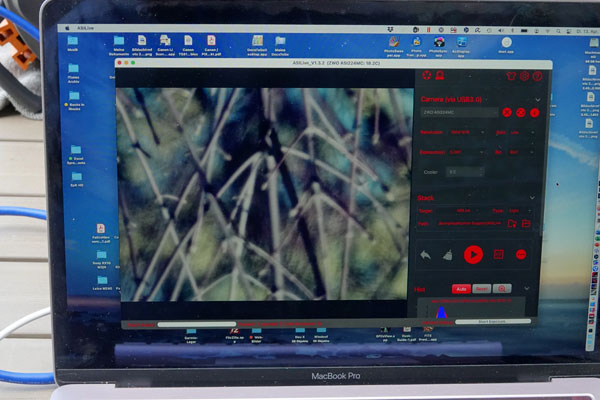The image size is (600, 400).
Task: Collapse the Camera (via USB3.0) section
Action: coord(538,99)
